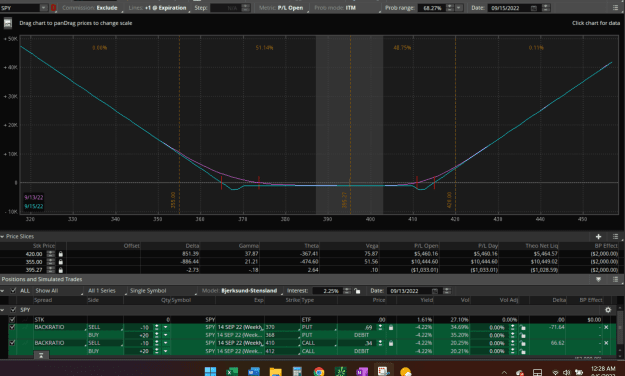Adjust price stepper on the .69 PUT price

point(380,327)
